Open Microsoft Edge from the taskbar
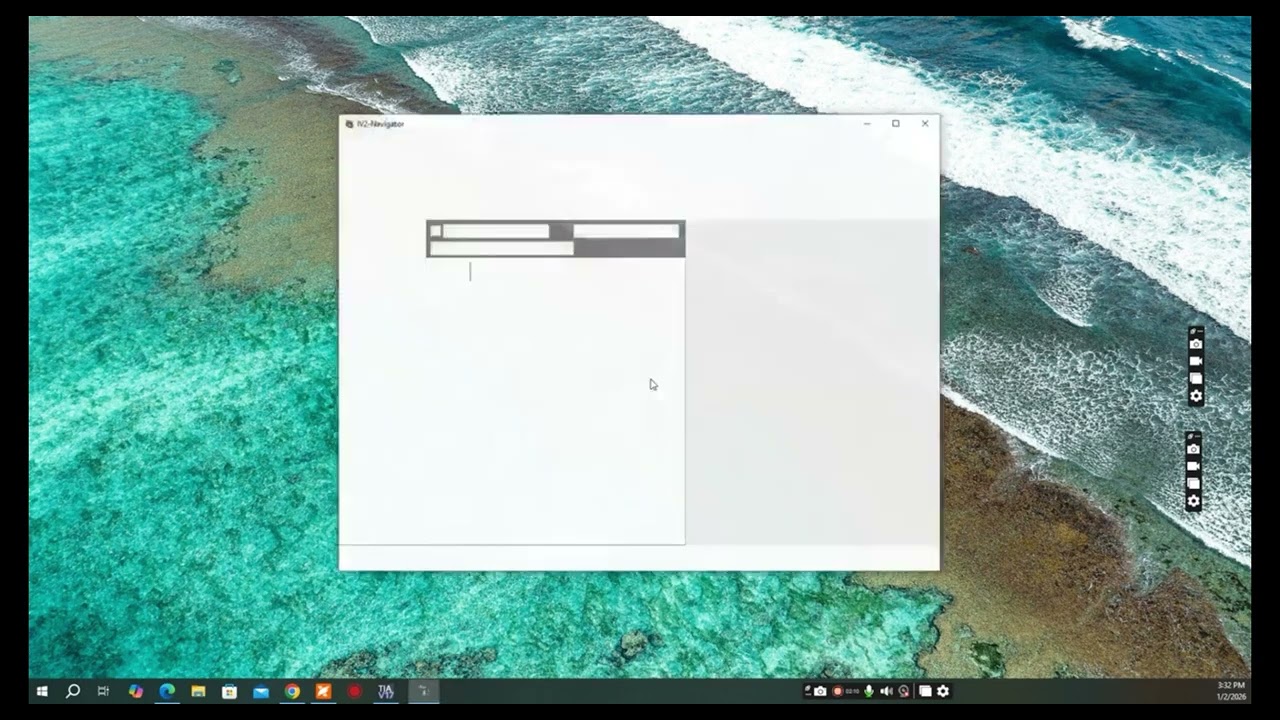The image size is (1280, 720). point(167,691)
